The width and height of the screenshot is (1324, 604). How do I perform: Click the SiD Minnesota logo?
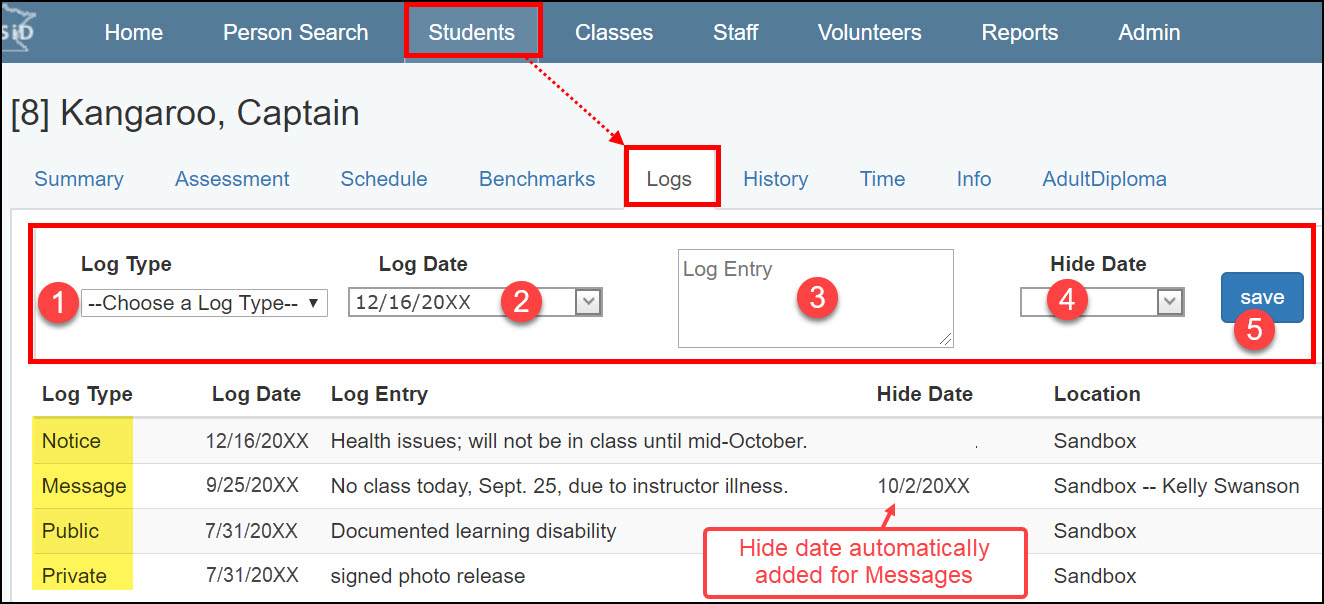point(18,30)
